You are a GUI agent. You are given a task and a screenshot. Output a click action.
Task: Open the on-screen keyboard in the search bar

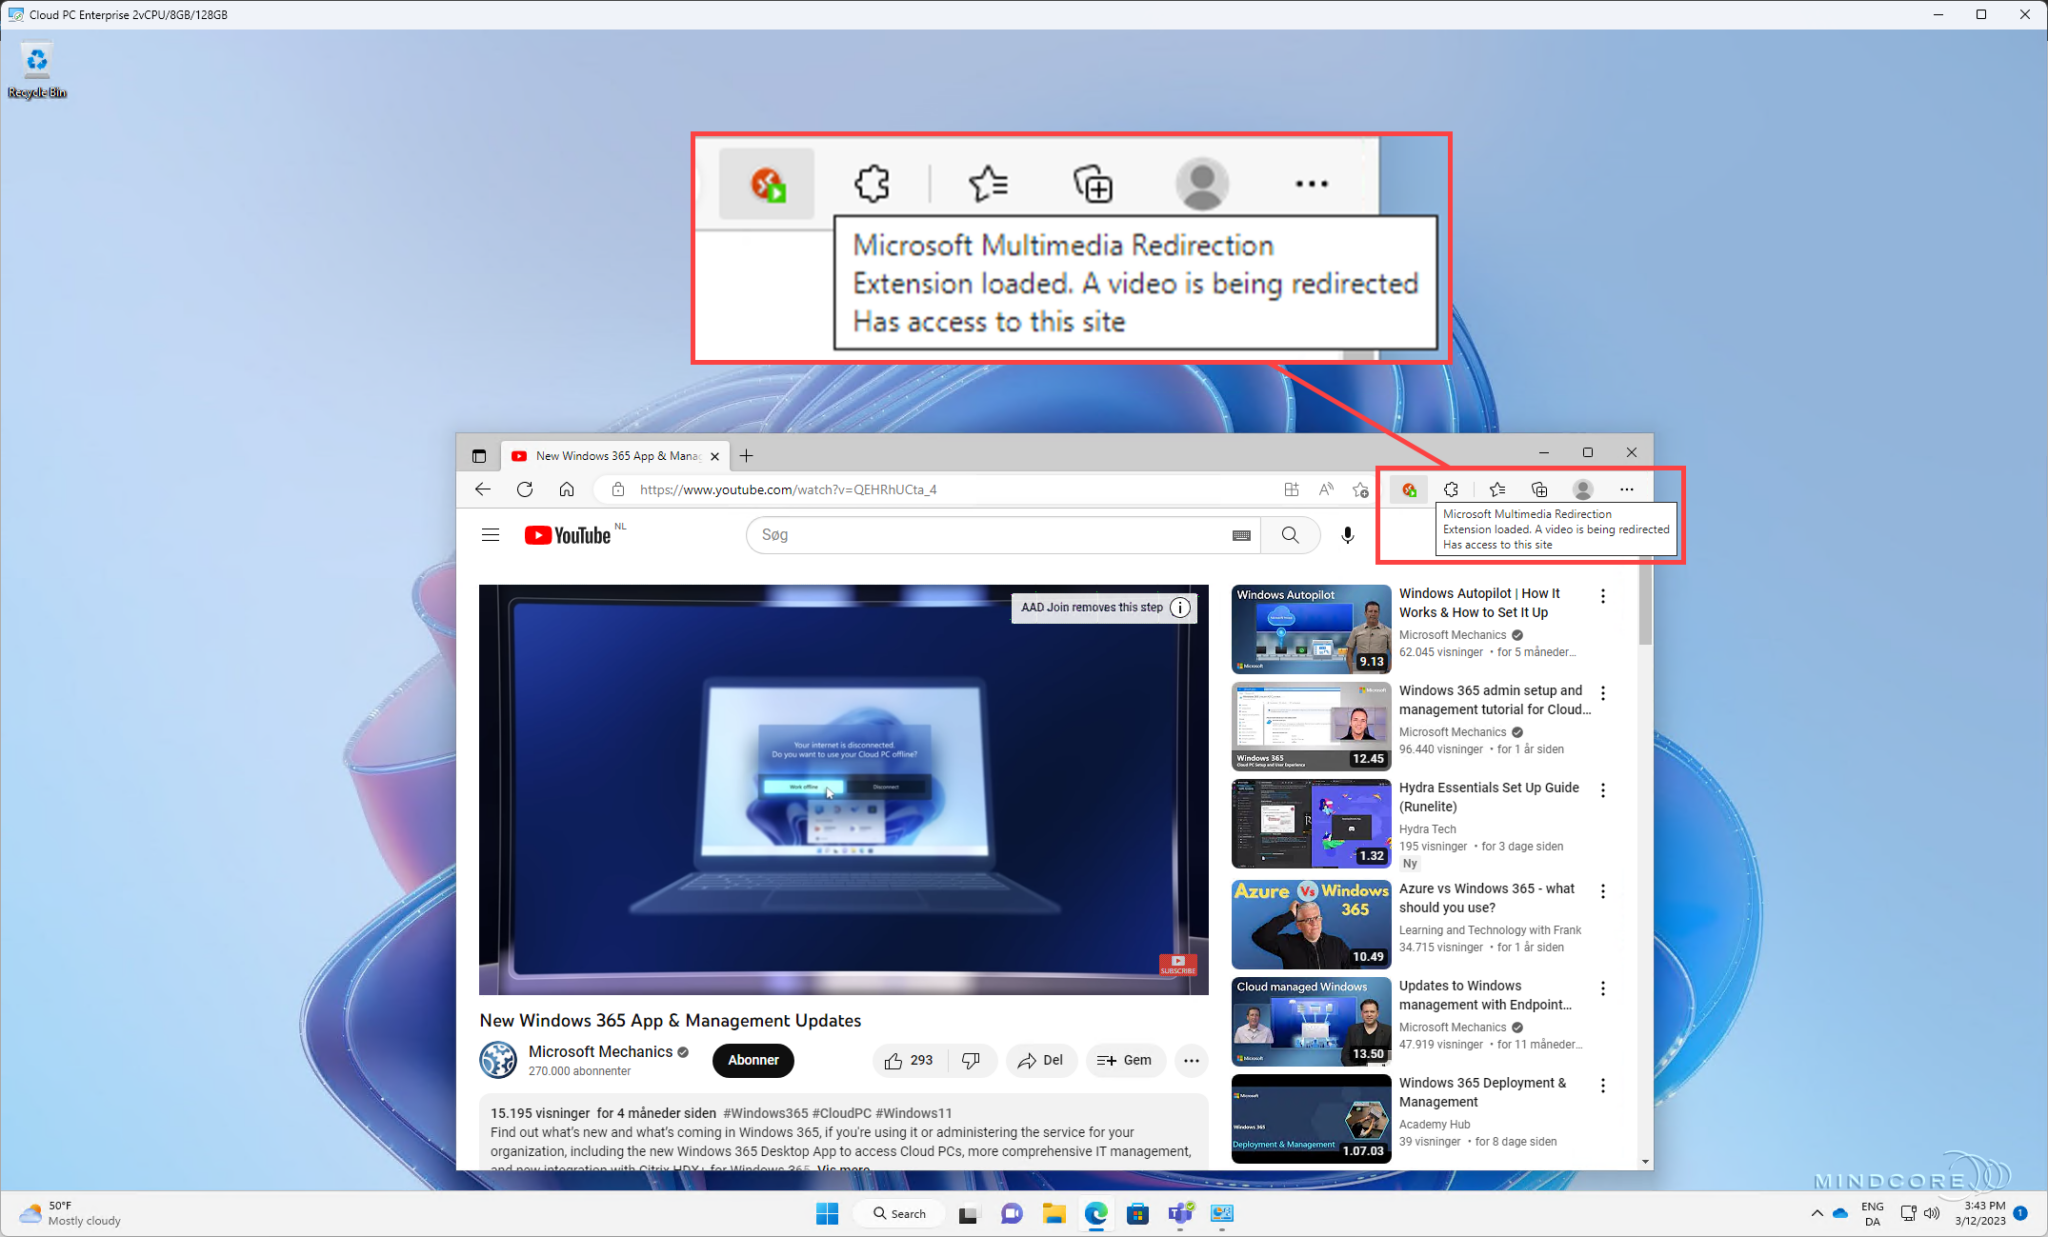[x=1242, y=535]
